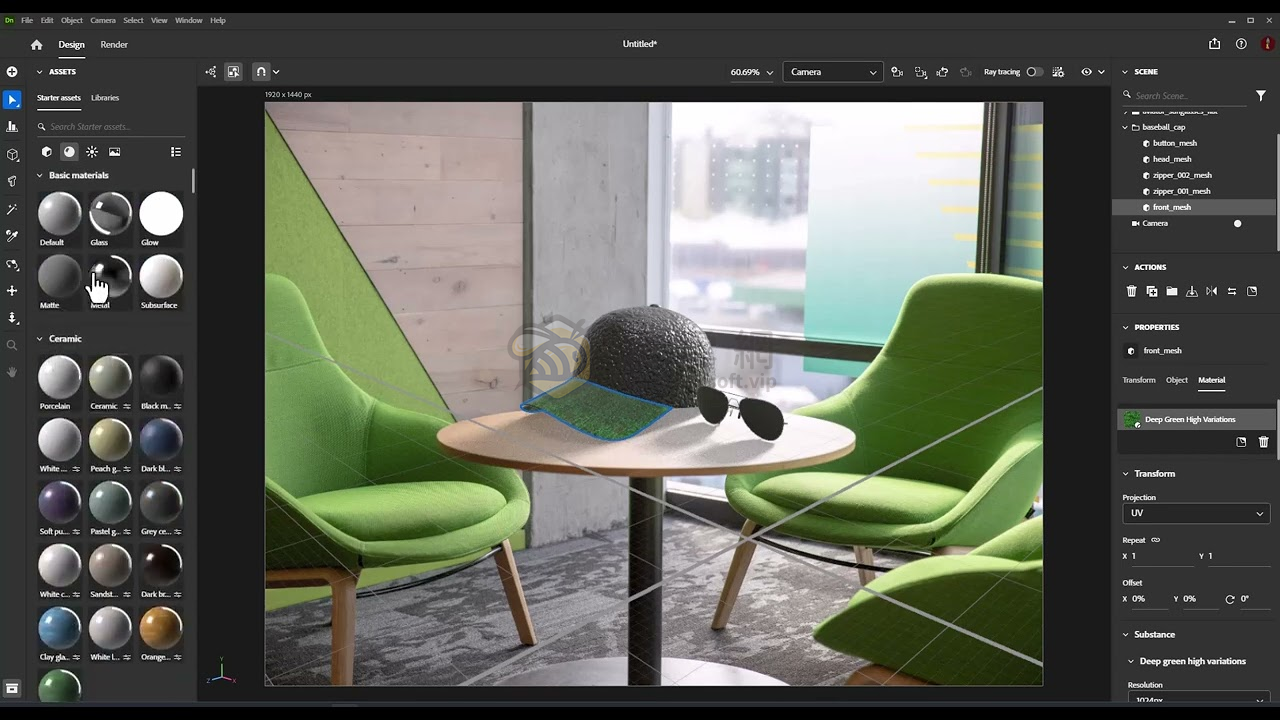Filter starter assets by models

pyautogui.click(x=46, y=152)
